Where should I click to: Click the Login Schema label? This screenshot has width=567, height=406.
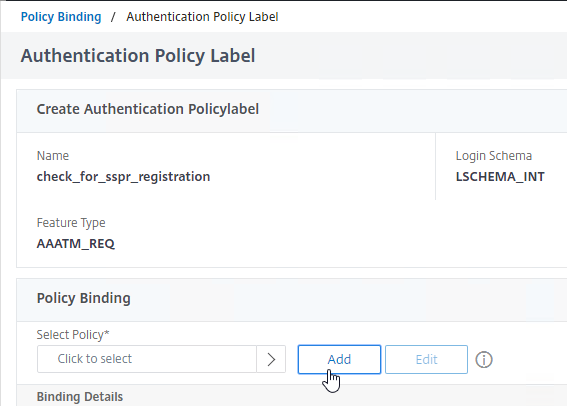point(494,156)
